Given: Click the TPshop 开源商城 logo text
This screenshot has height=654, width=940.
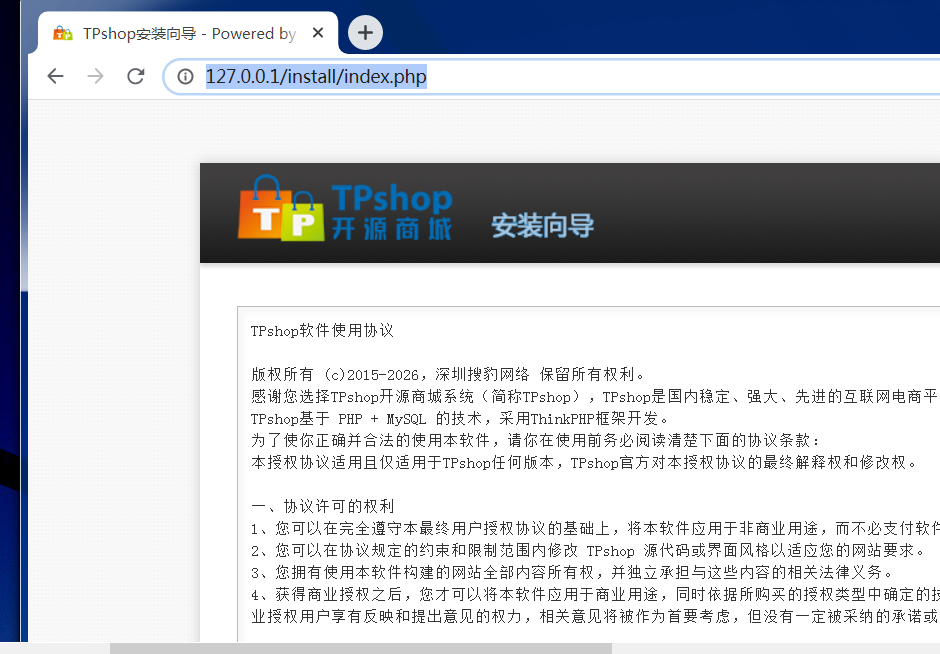Looking at the screenshot, I should click(391, 212).
